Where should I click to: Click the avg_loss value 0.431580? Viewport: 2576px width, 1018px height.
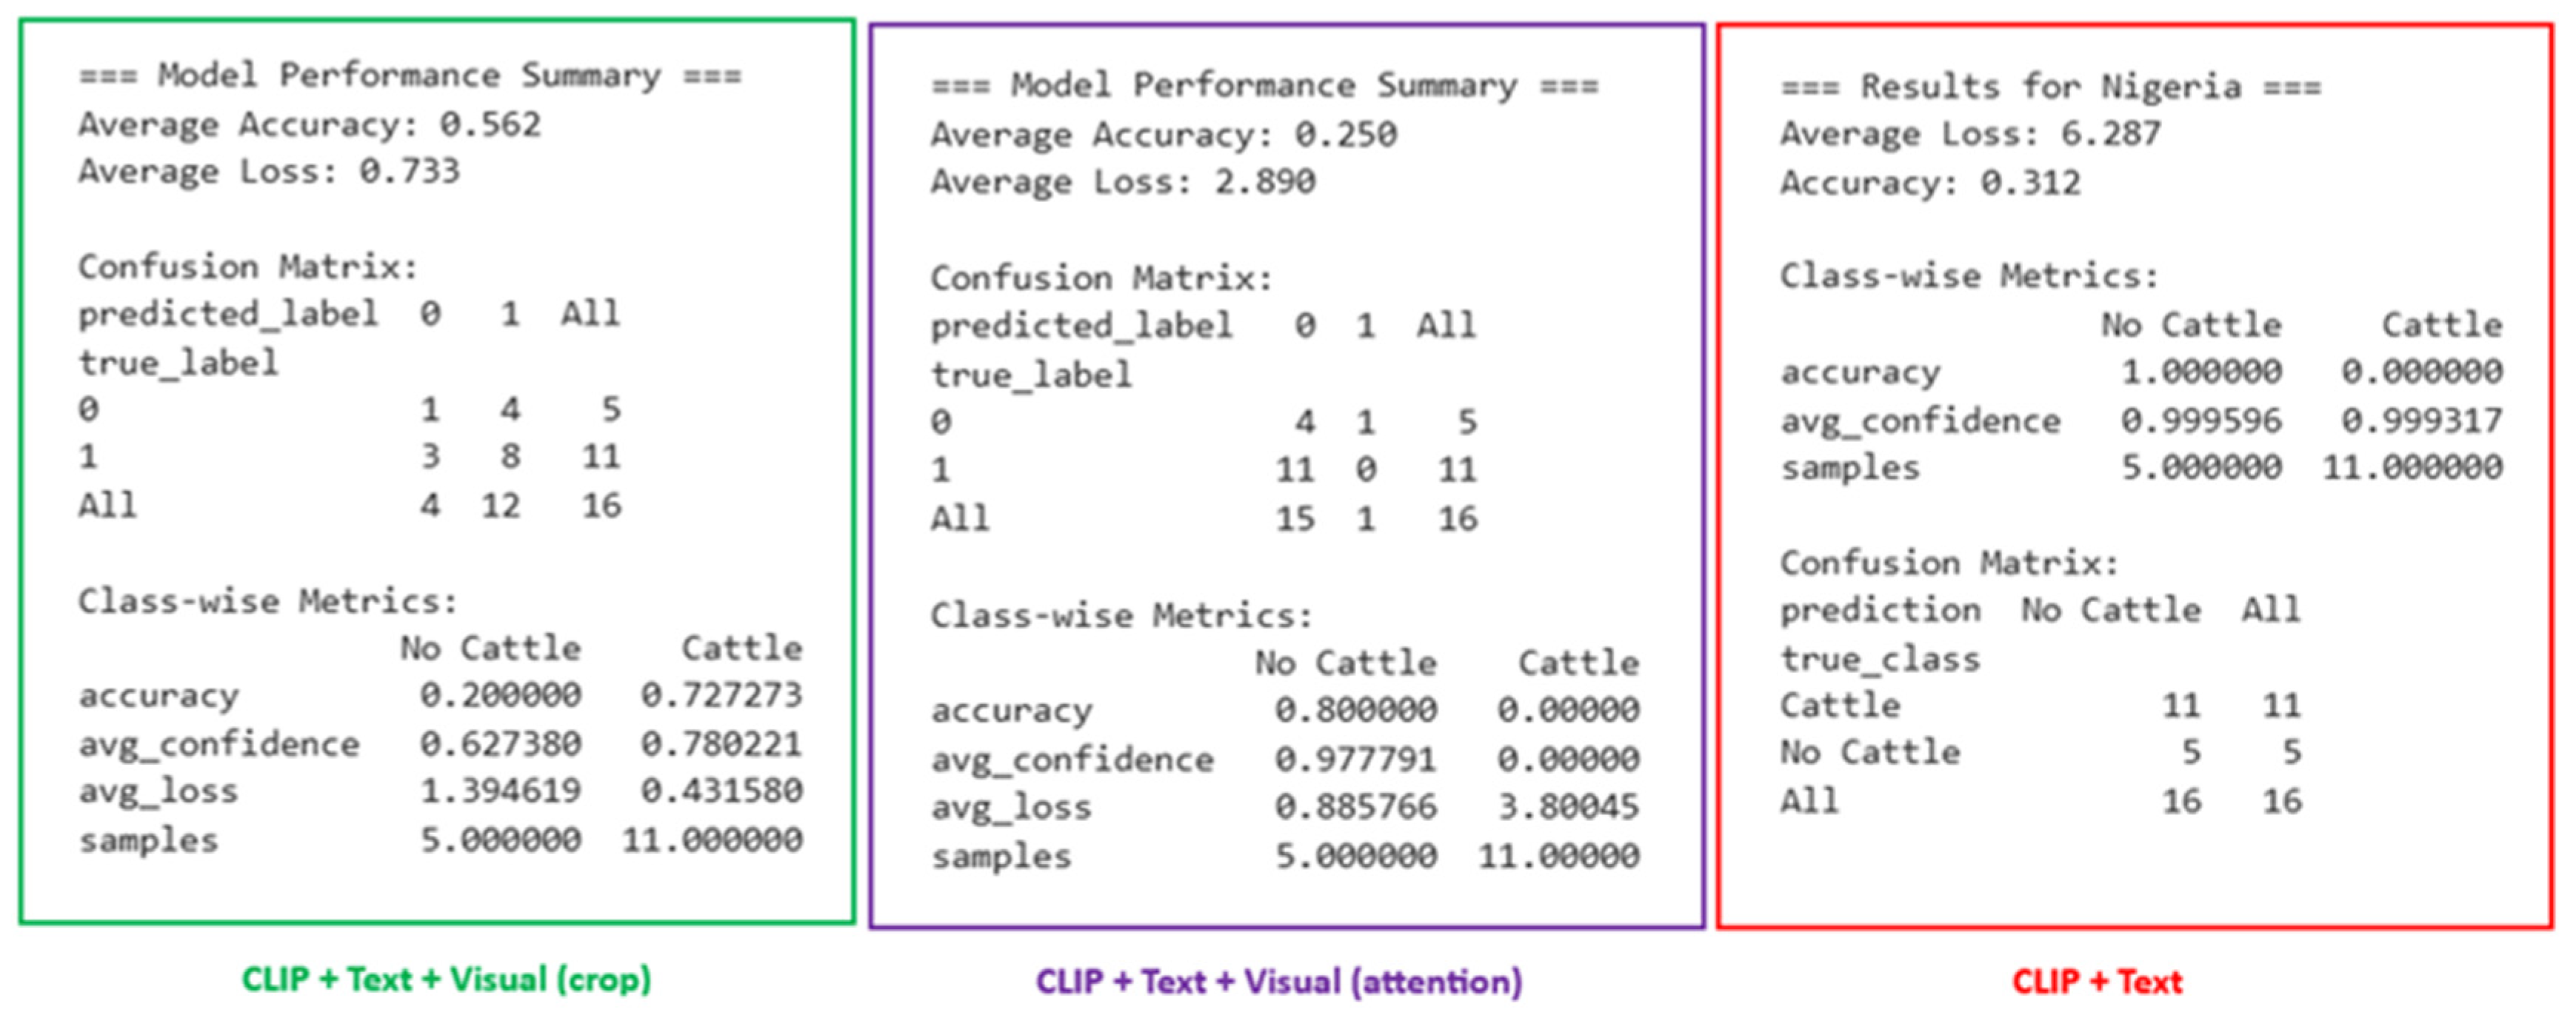(721, 790)
